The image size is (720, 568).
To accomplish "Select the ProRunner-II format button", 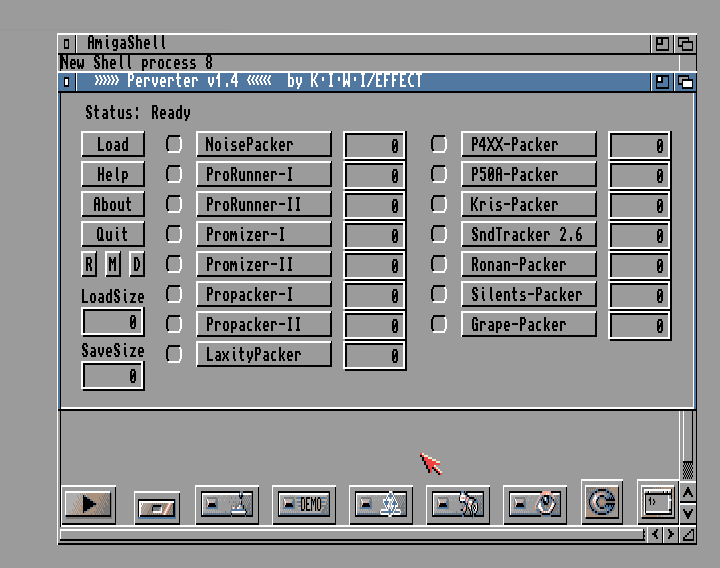I will [x=263, y=204].
